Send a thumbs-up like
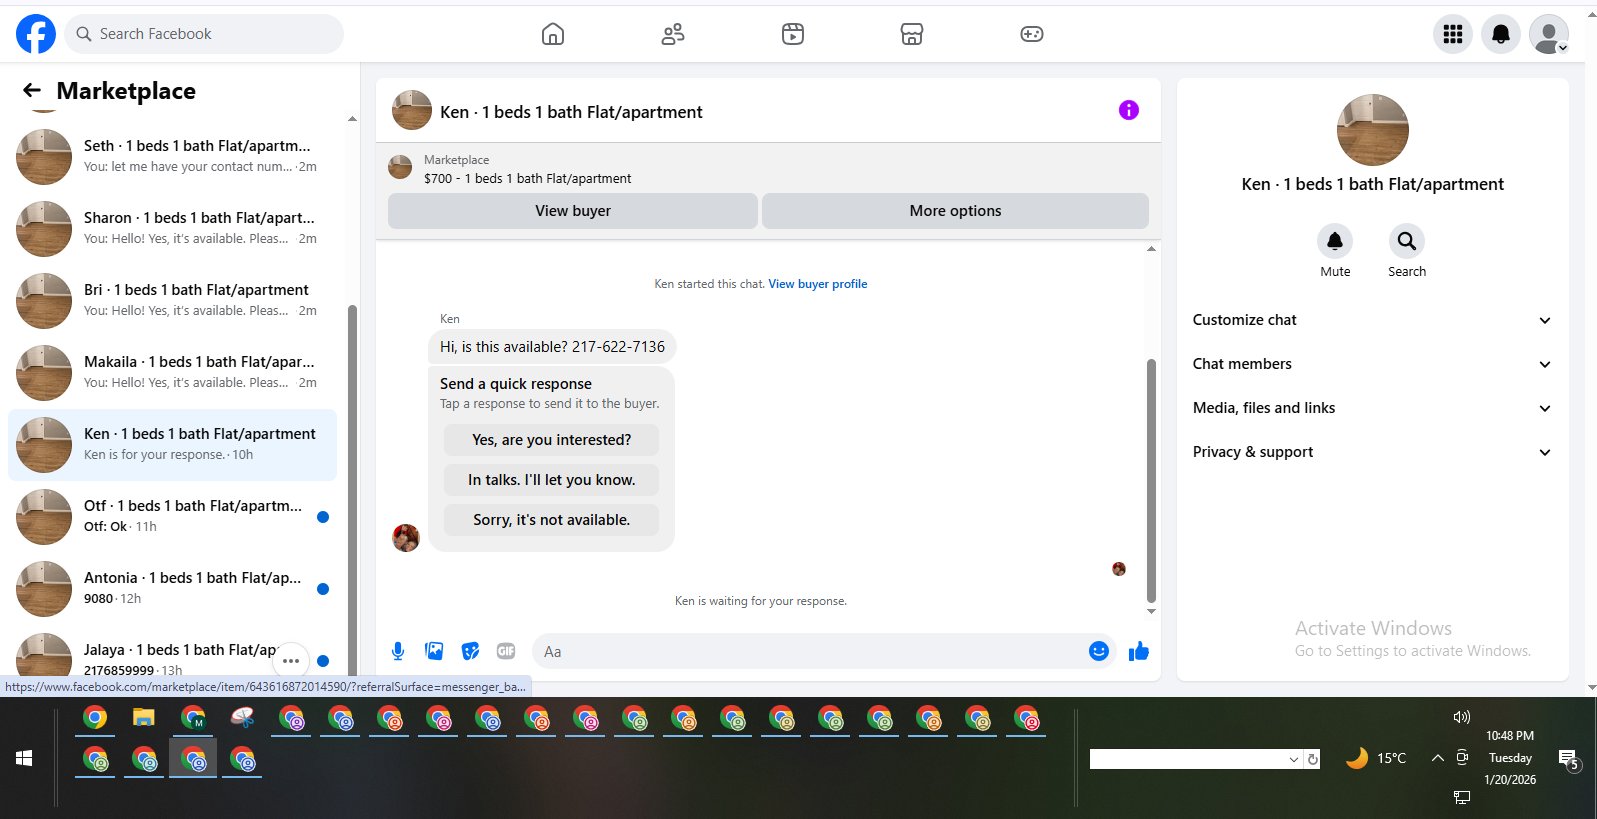The image size is (1597, 819). (1139, 651)
